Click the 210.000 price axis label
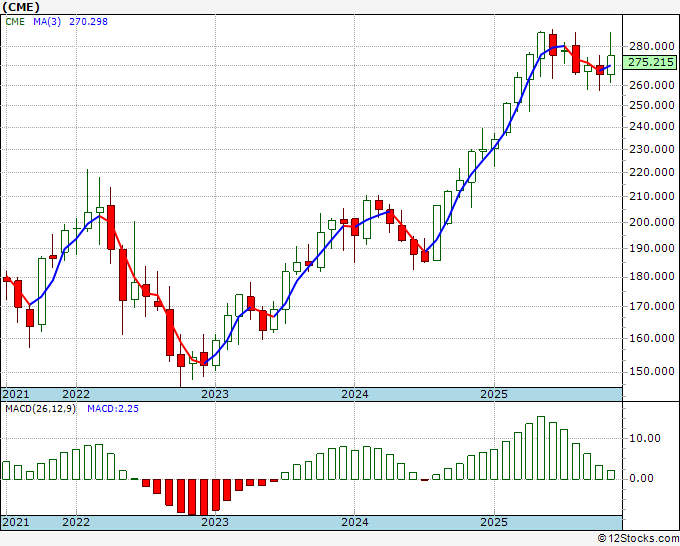Image resolution: width=680 pixels, height=546 pixels. [x=651, y=196]
